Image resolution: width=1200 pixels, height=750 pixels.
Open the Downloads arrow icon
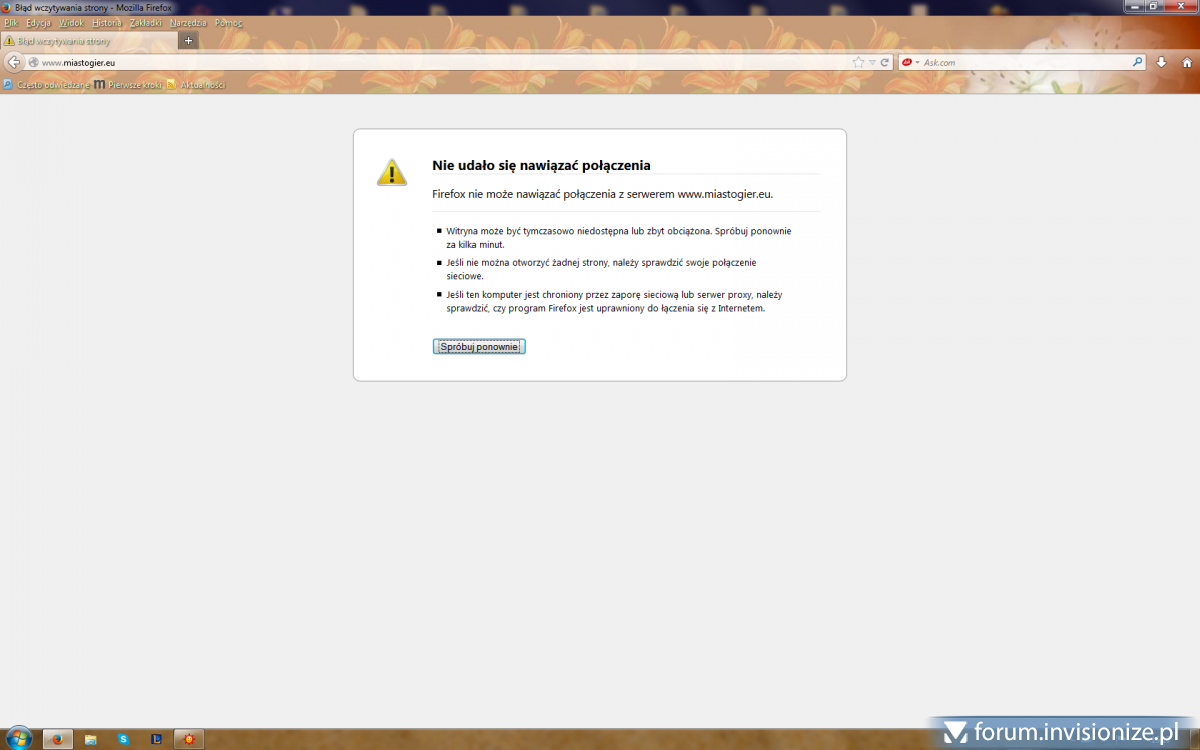1162,62
